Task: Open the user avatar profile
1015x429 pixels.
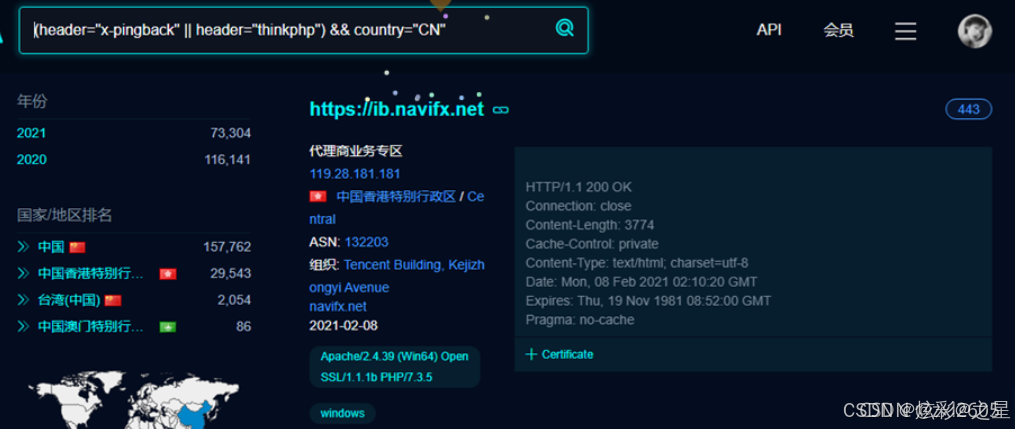Action: pyautogui.click(x=974, y=31)
